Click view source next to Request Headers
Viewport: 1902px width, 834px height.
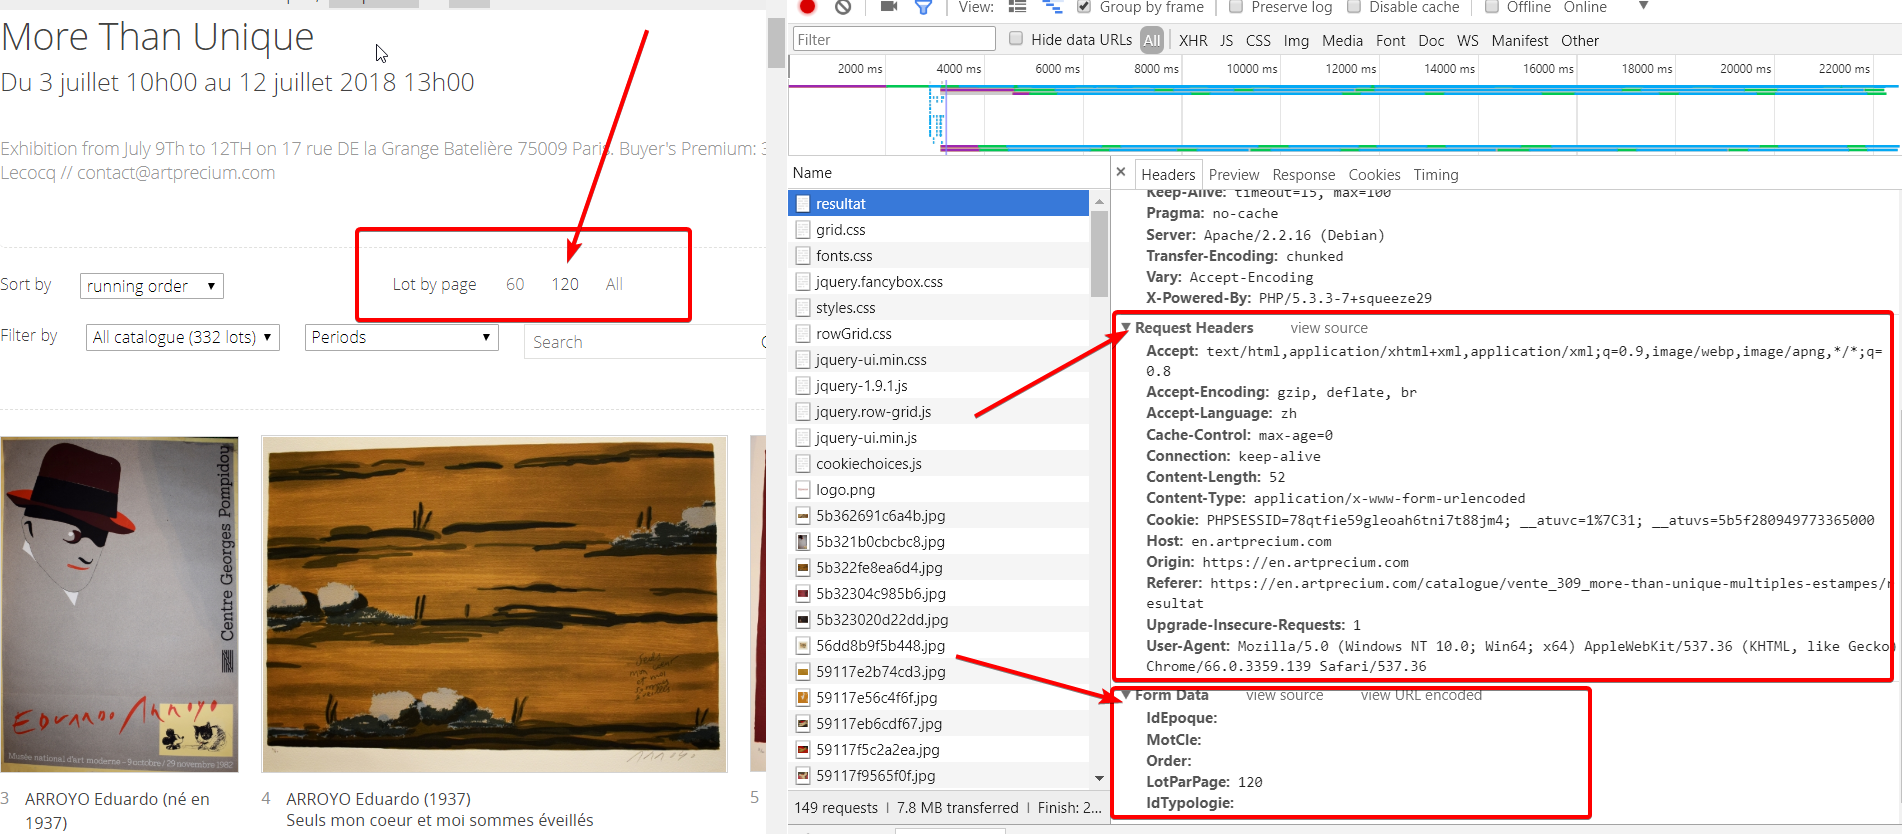(1329, 328)
